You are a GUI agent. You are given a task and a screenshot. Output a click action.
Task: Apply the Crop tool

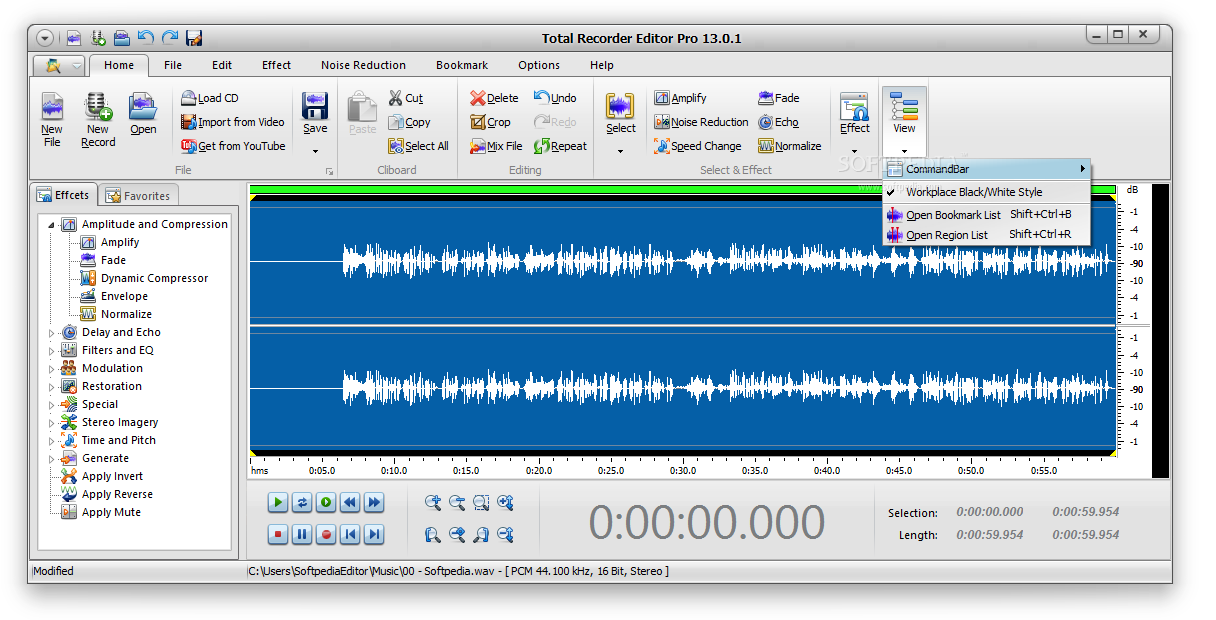click(491, 122)
